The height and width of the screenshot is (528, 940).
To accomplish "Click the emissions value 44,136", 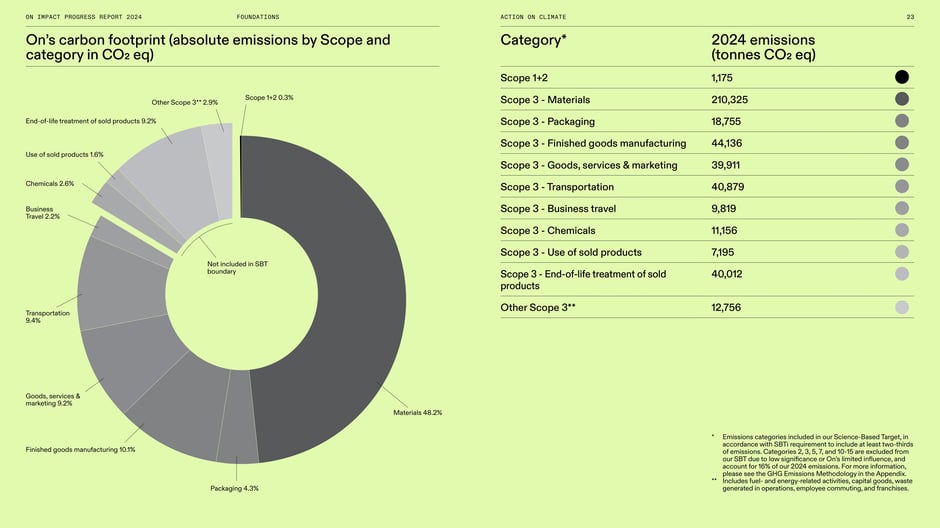I will click(727, 143).
